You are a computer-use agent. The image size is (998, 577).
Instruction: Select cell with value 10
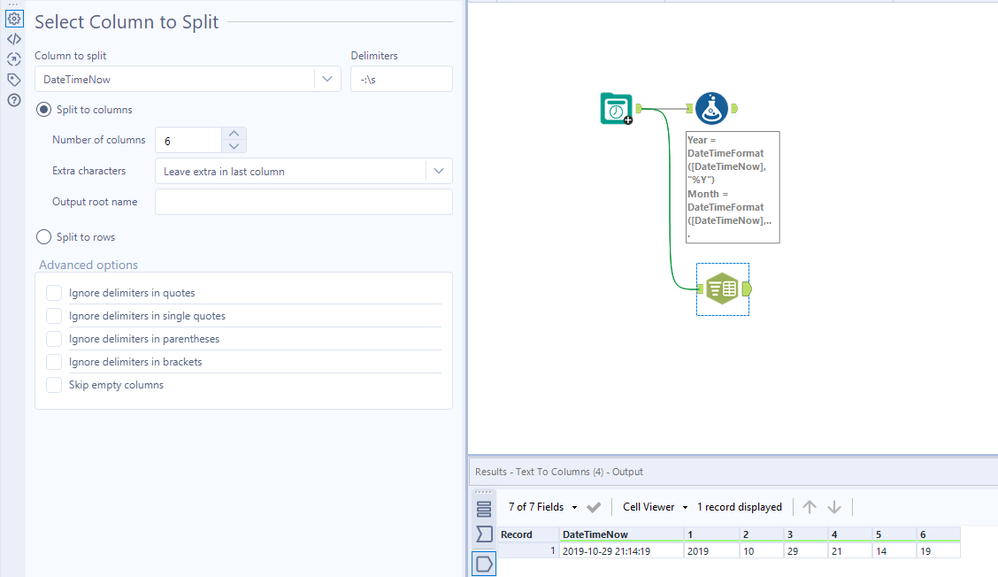(761, 551)
